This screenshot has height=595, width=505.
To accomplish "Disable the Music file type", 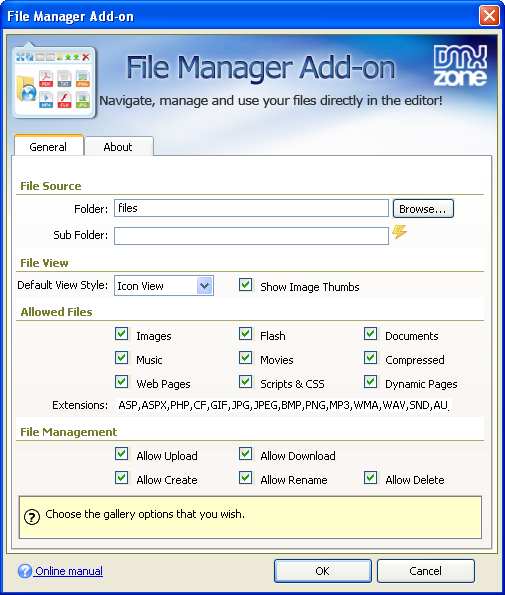I will point(121,358).
